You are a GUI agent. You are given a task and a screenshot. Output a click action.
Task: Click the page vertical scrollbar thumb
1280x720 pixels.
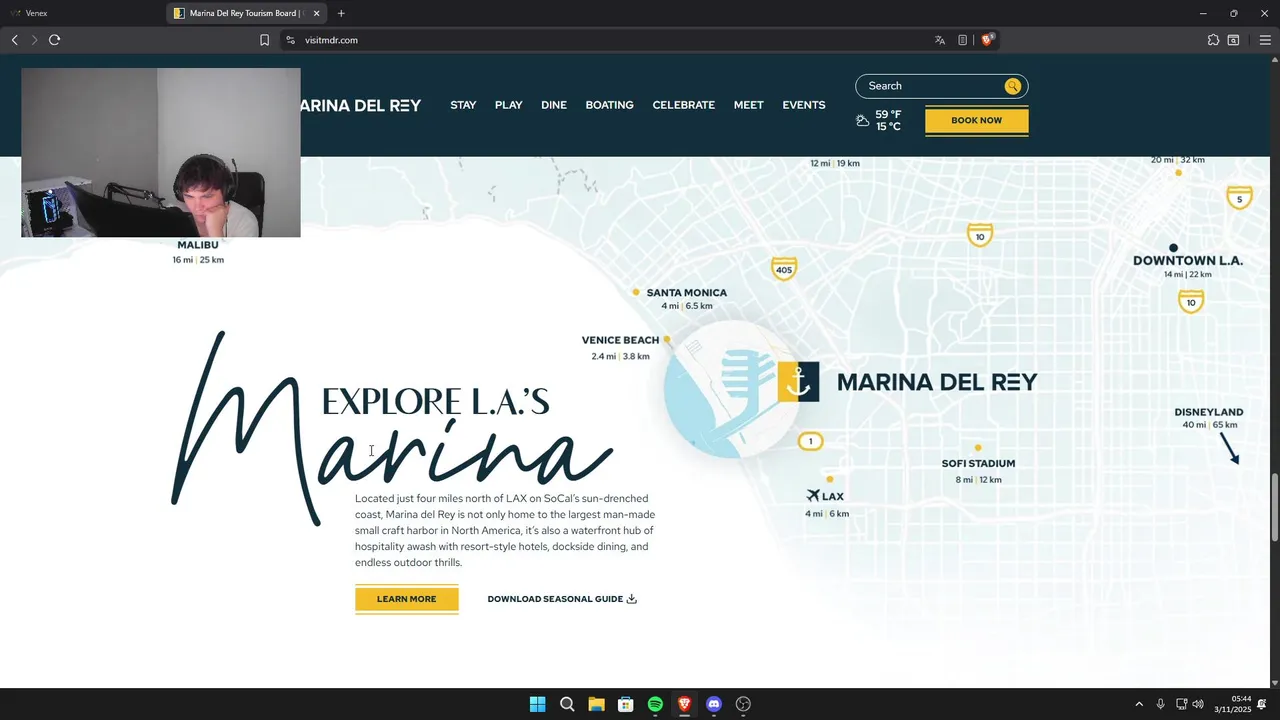(1274, 508)
